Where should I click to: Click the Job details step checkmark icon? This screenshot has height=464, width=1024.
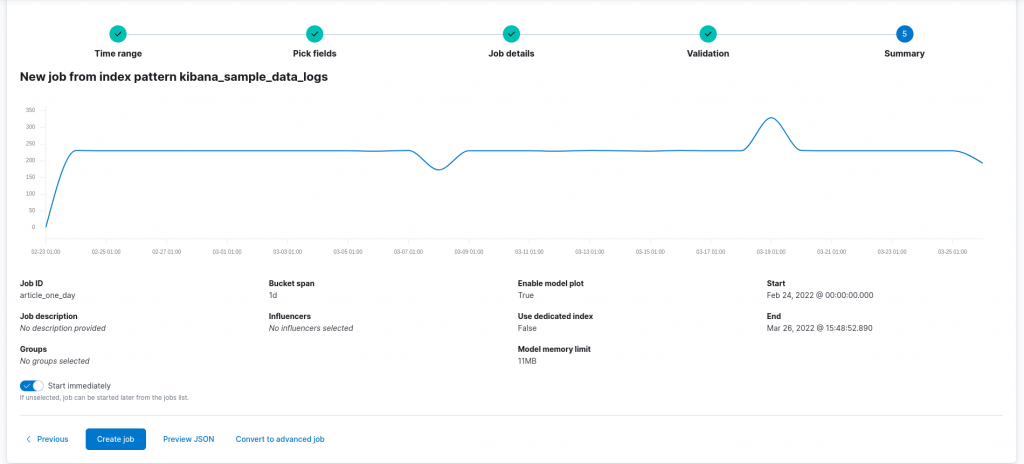511,33
